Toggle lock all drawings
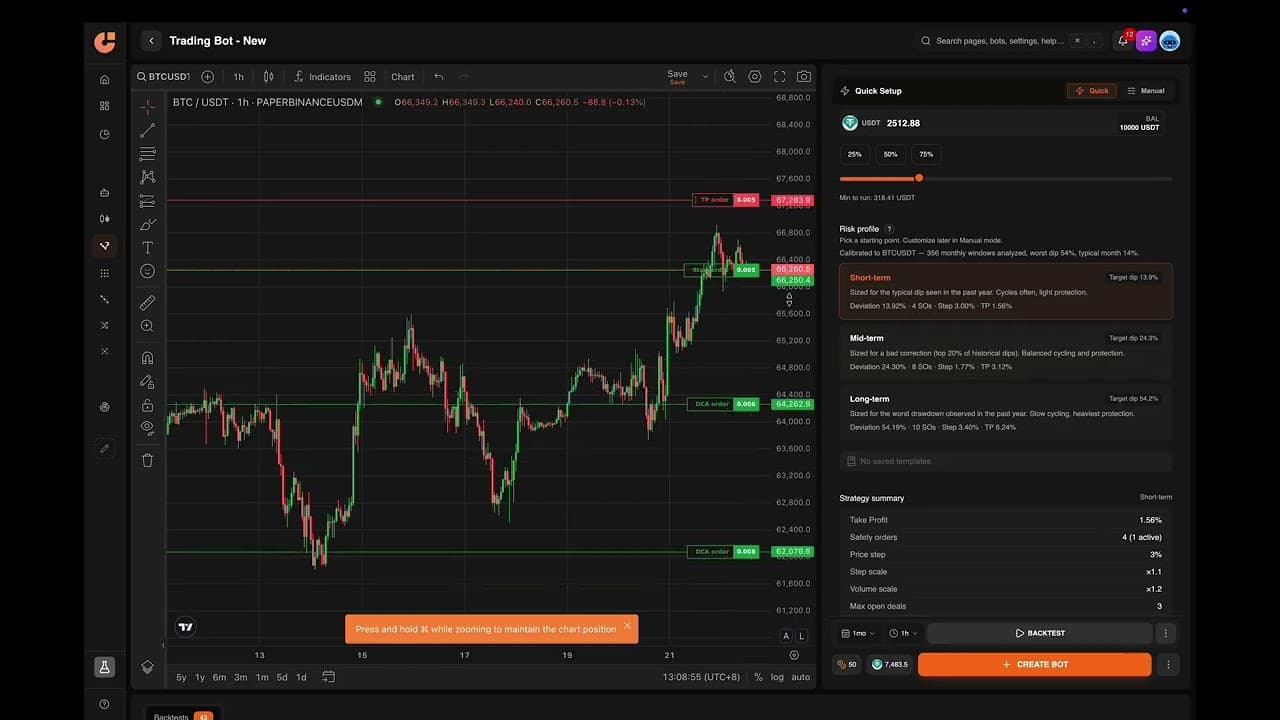Image resolution: width=1280 pixels, height=720 pixels. click(x=147, y=405)
